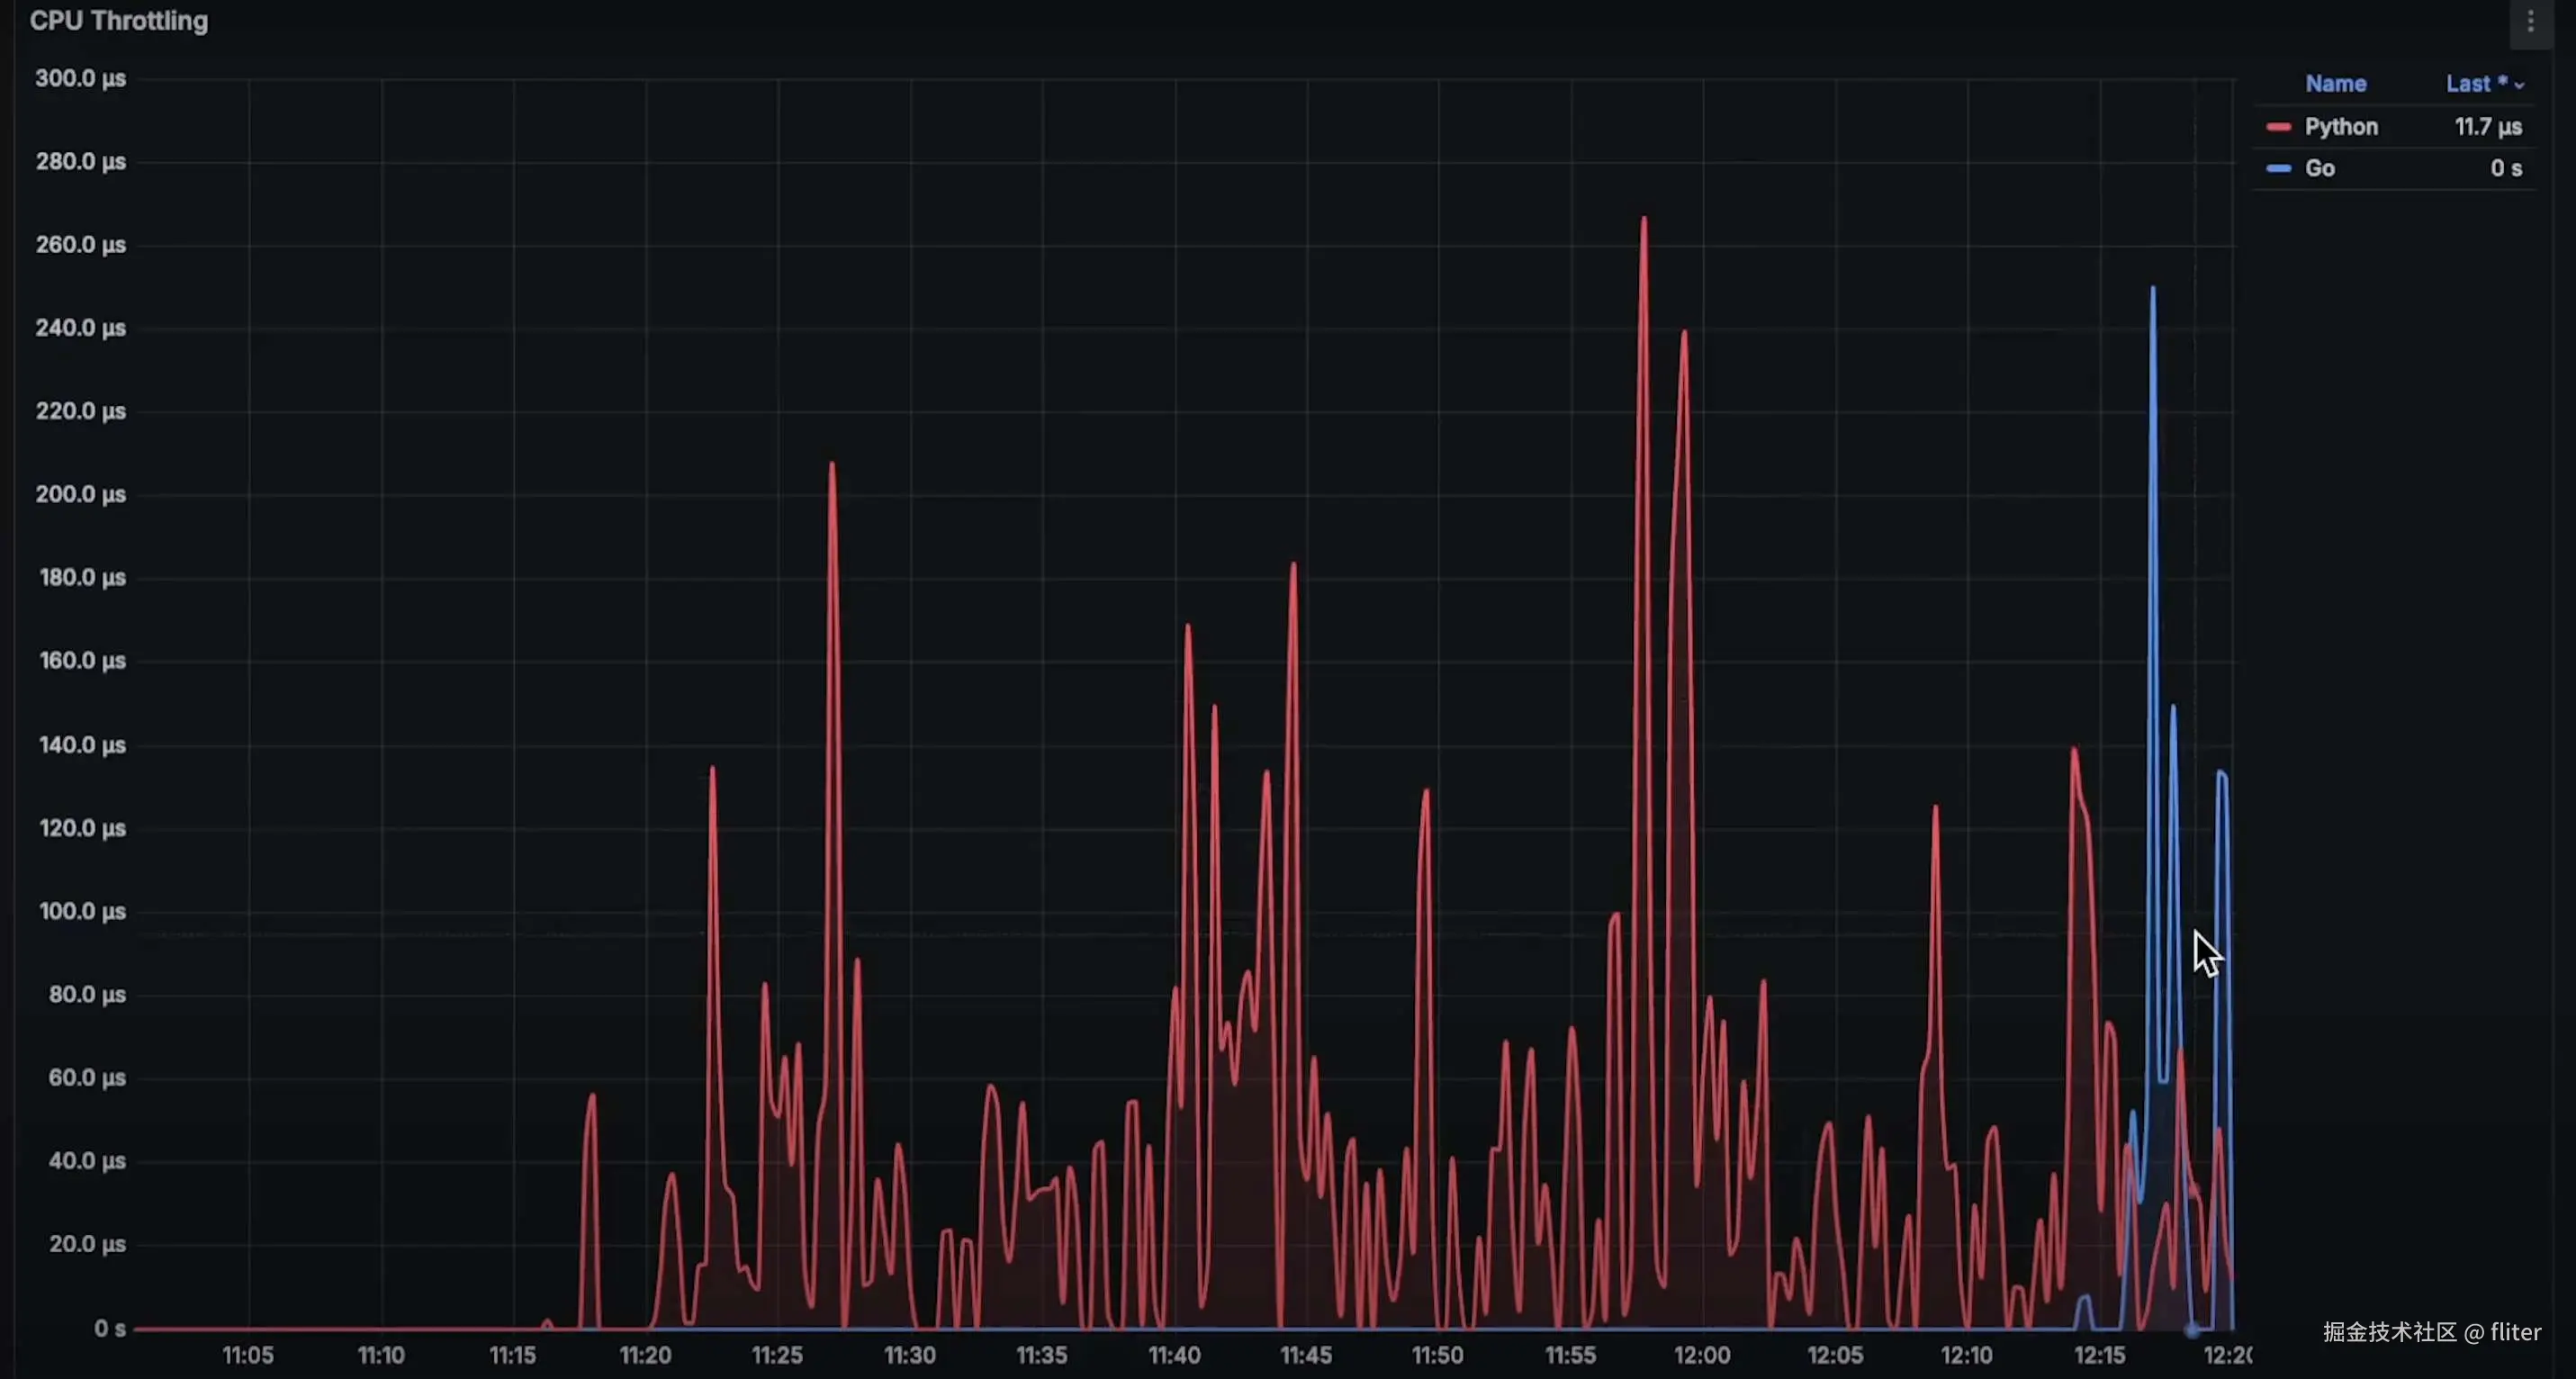The height and width of the screenshot is (1379, 2576).
Task: Click the 11:05 time axis label
Action: 247,1355
